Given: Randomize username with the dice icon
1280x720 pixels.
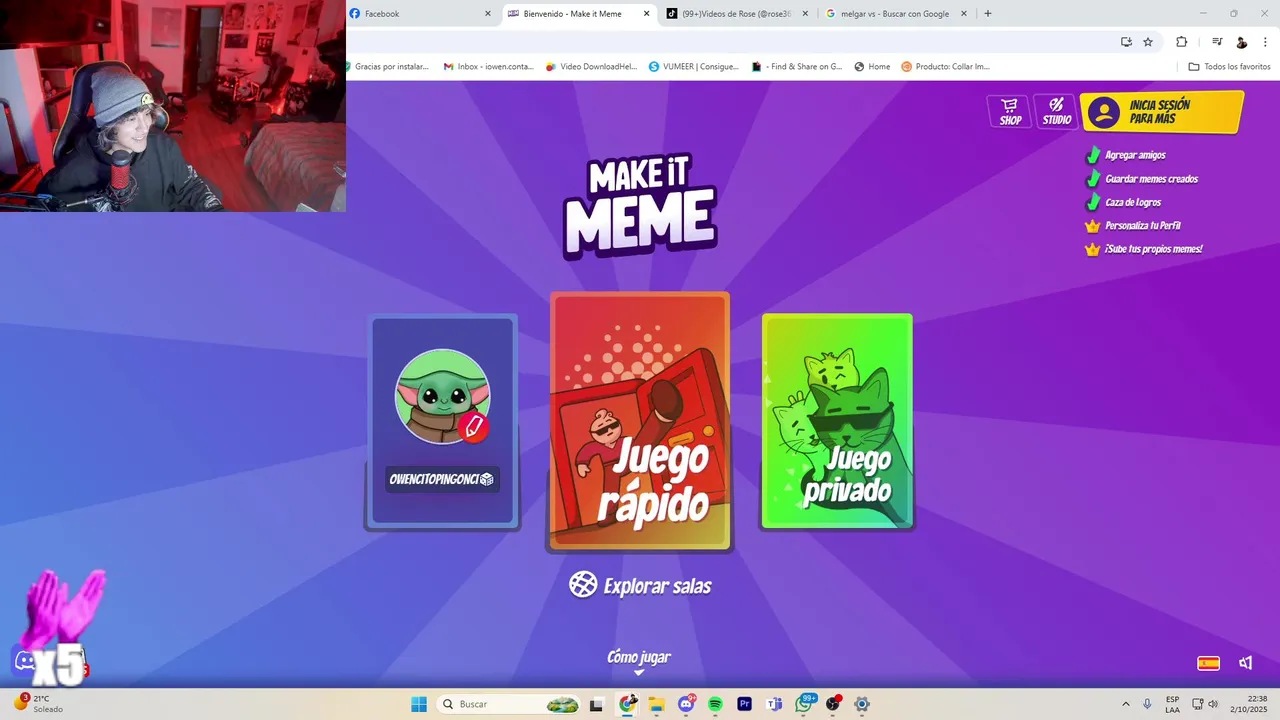Looking at the screenshot, I should [x=487, y=480].
